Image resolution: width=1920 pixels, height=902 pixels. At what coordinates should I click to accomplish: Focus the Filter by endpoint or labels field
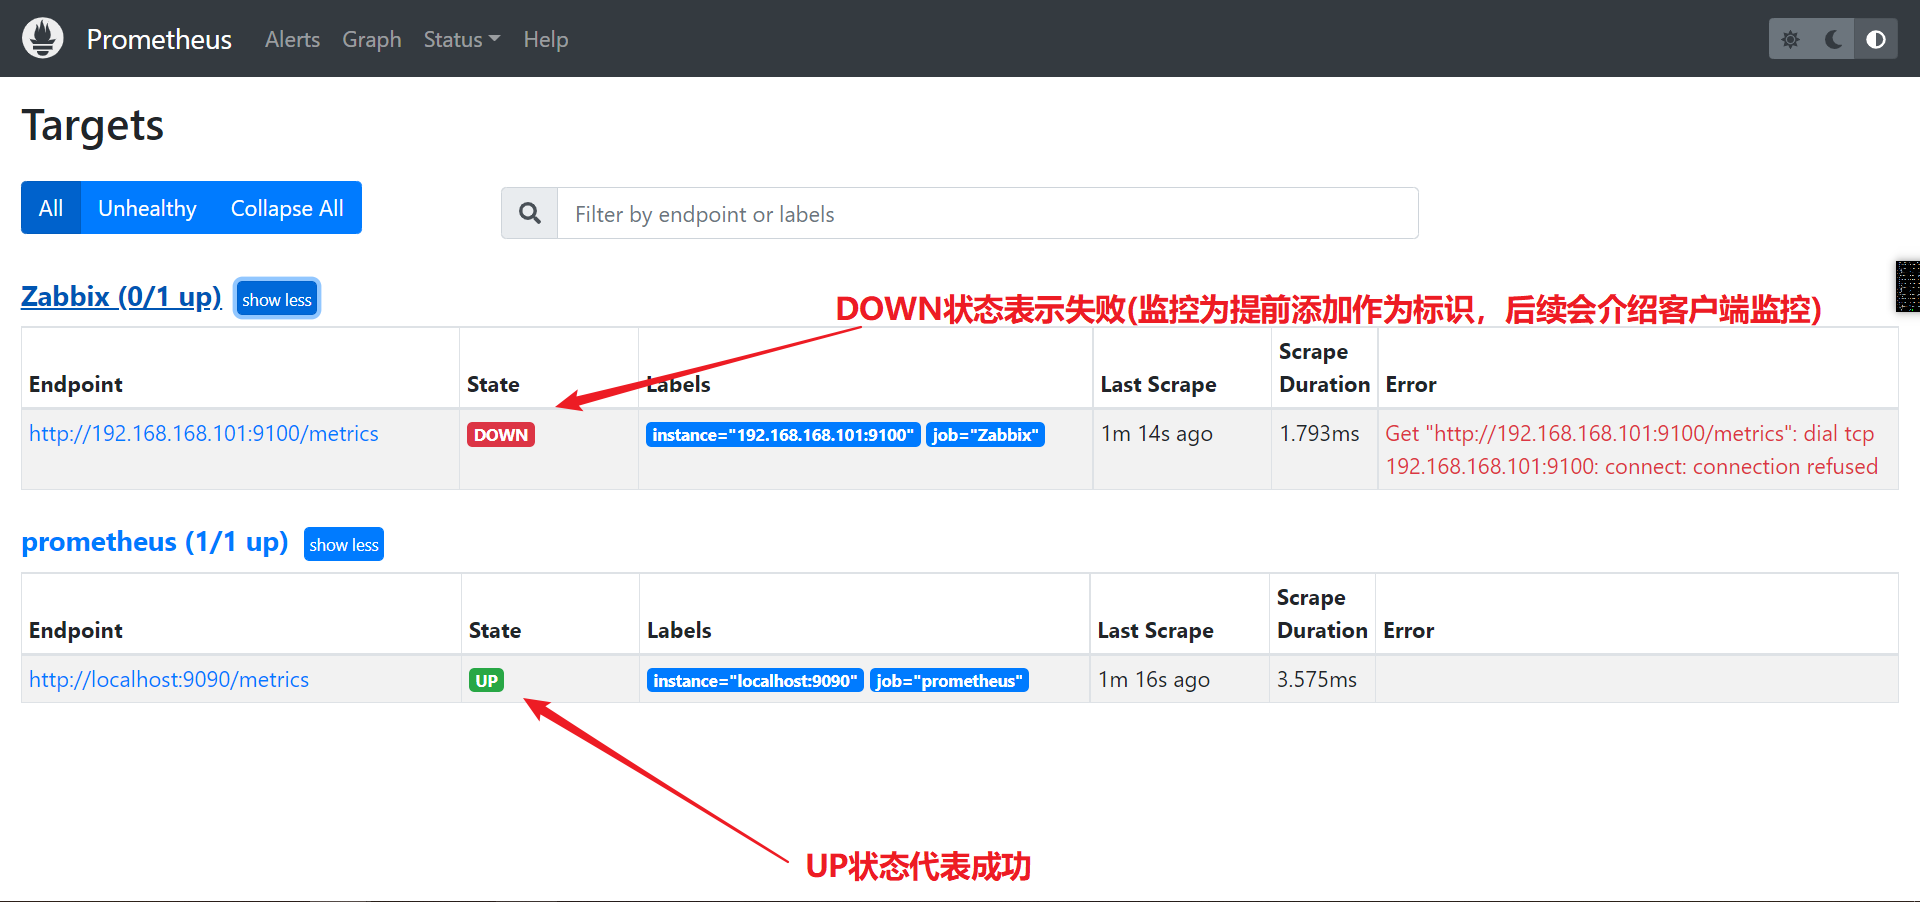(987, 213)
